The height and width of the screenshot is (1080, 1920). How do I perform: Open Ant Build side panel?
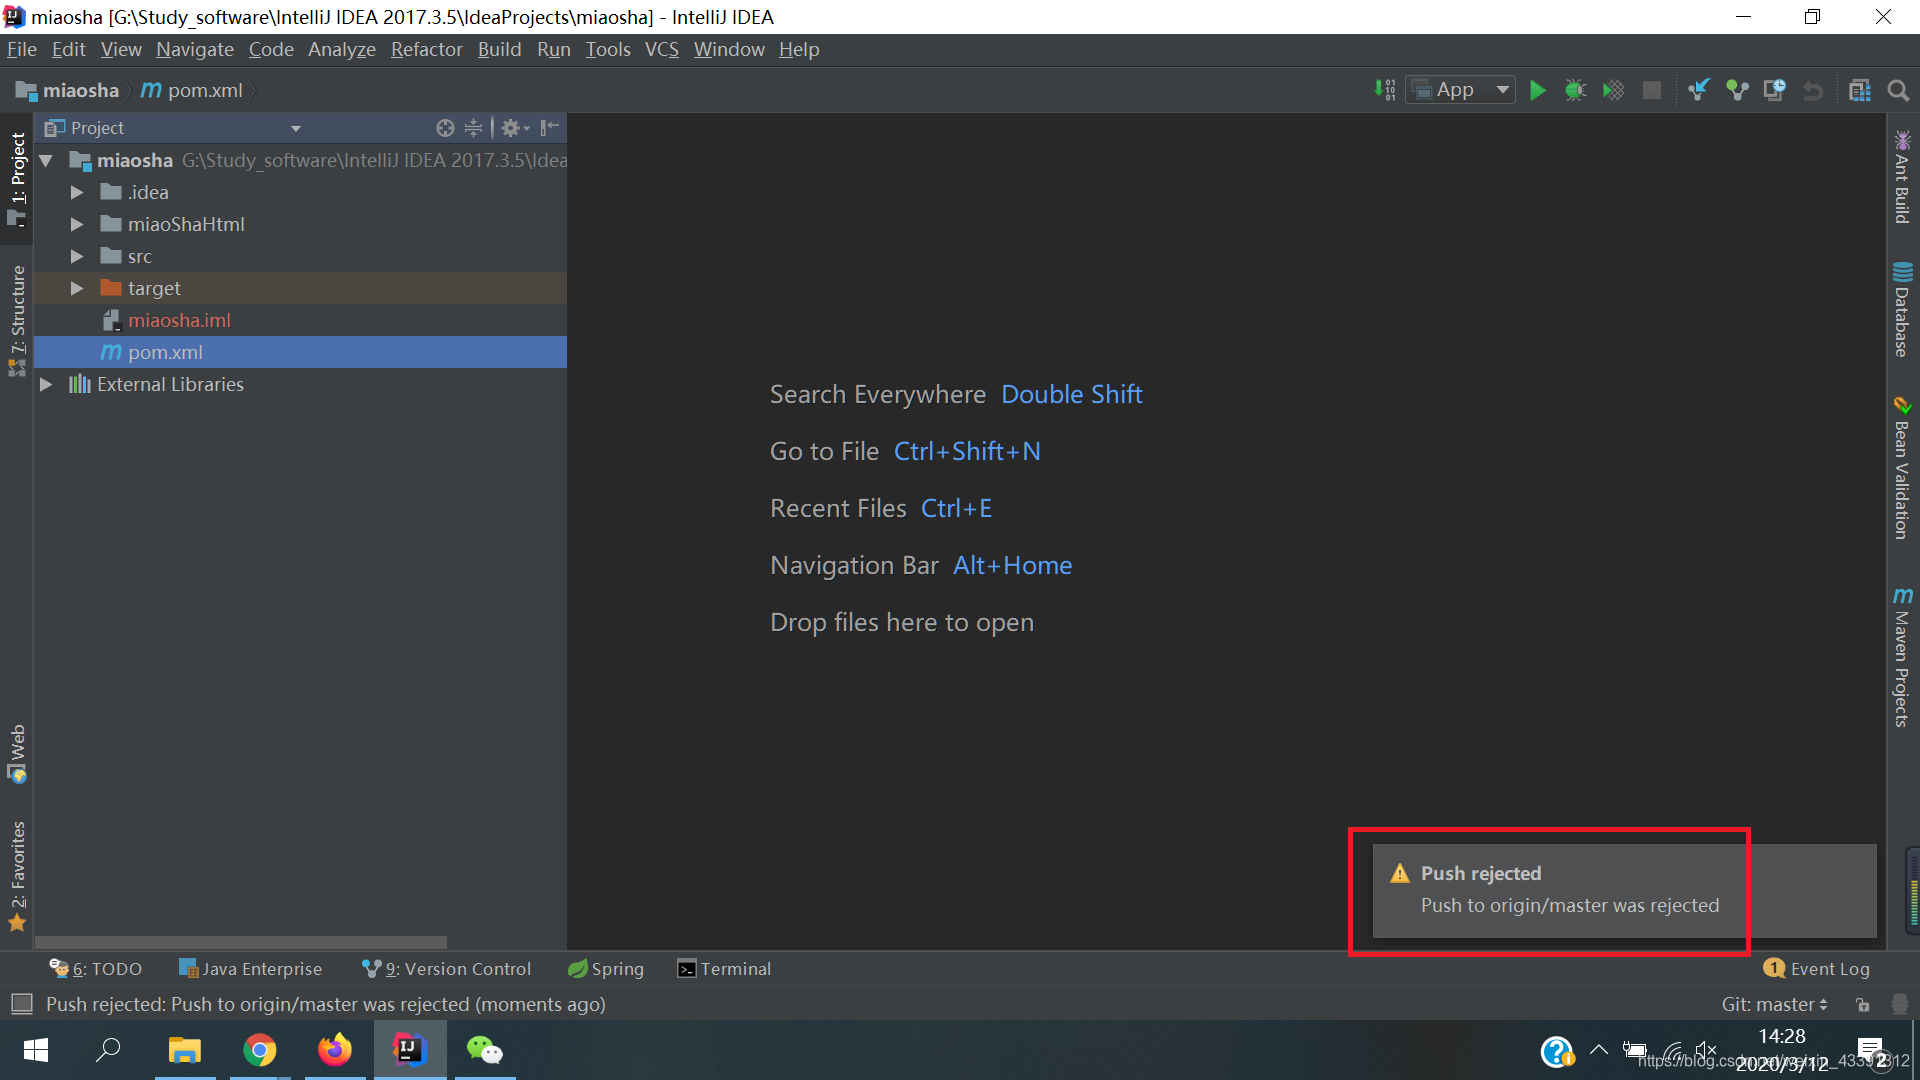(1902, 176)
